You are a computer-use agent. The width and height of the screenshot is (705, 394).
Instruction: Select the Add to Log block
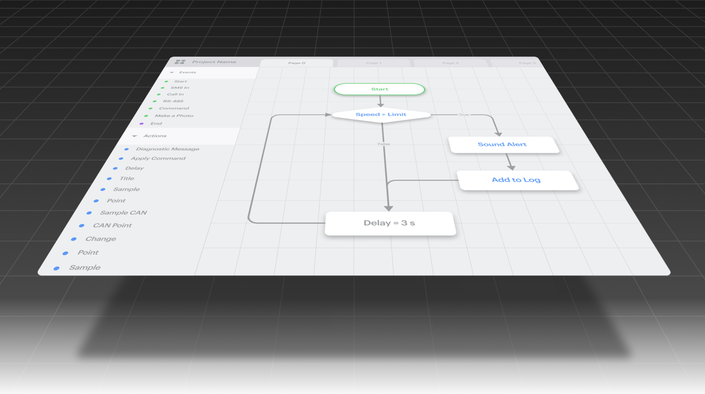pyautogui.click(x=517, y=180)
